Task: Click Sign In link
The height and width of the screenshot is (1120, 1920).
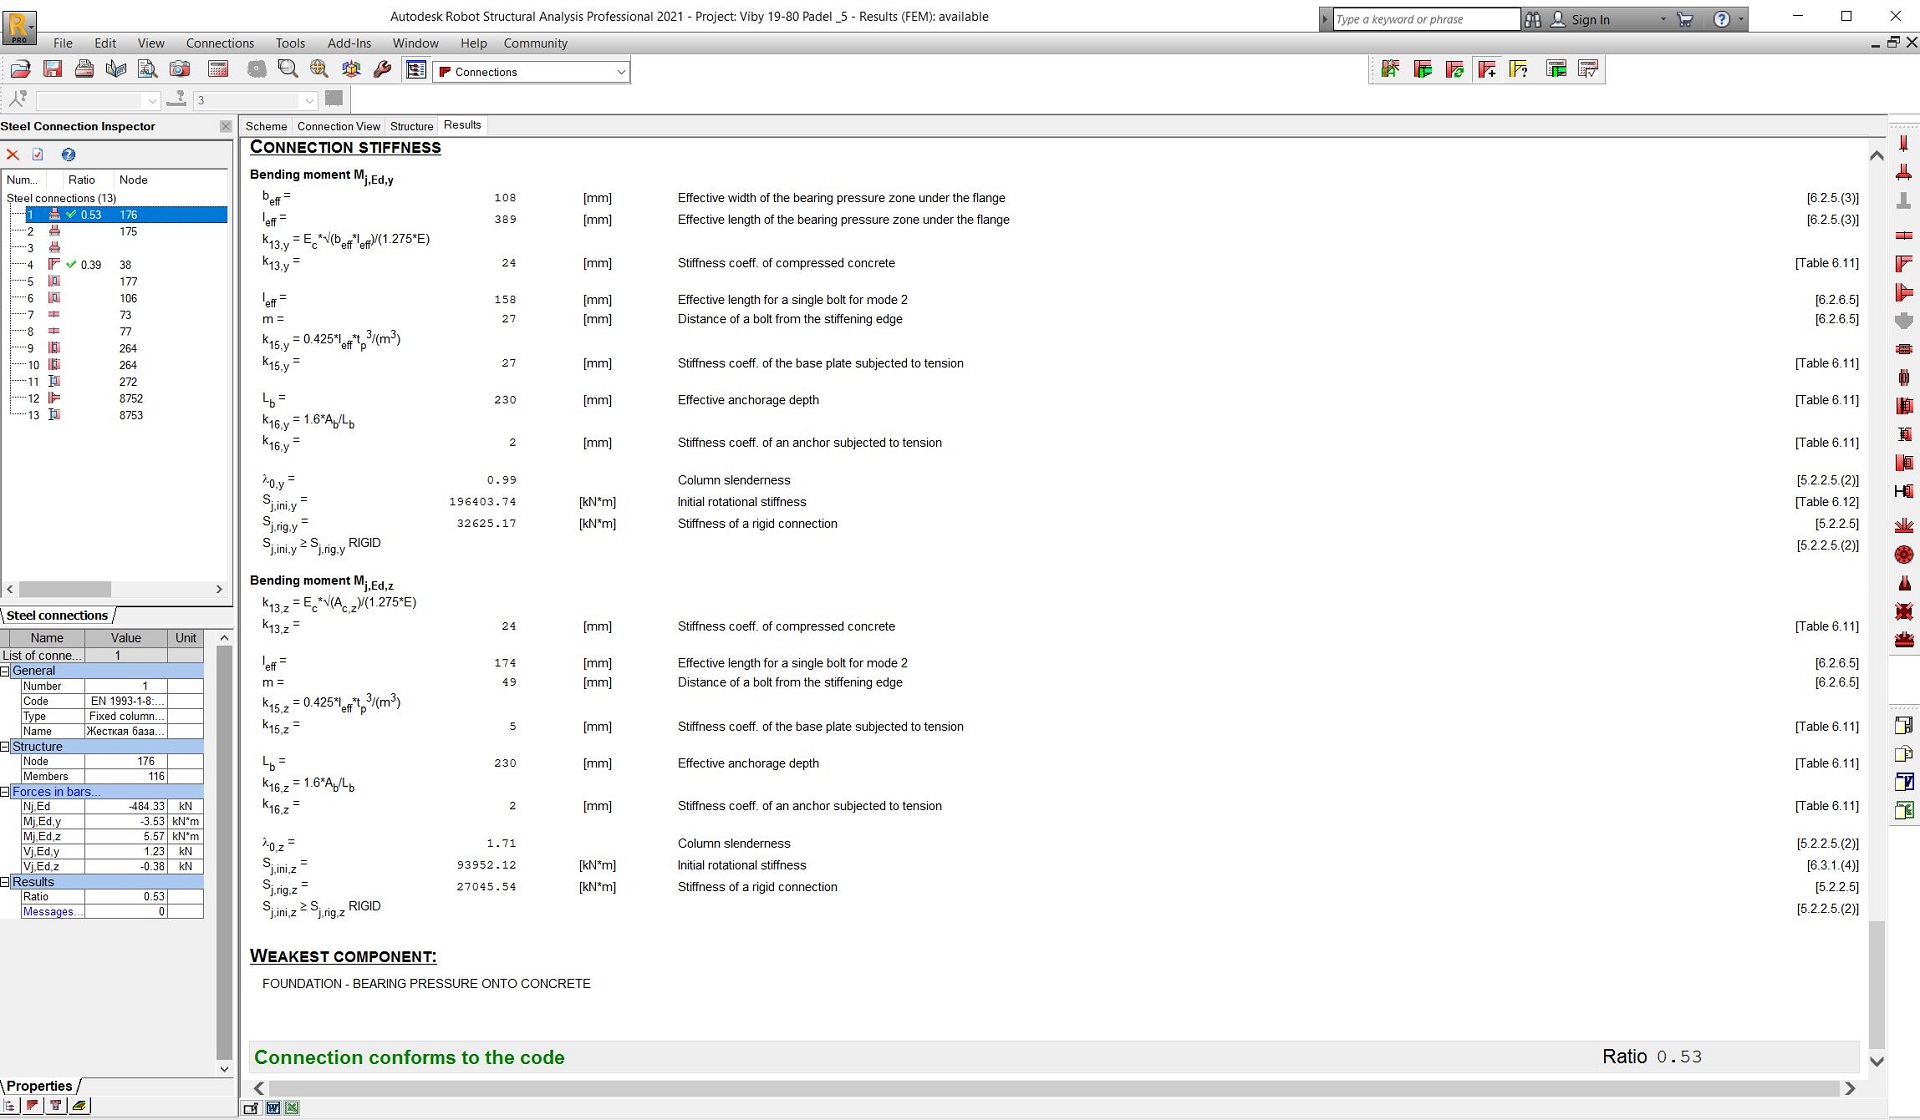Action: pyautogui.click(x=1590, y=19)
